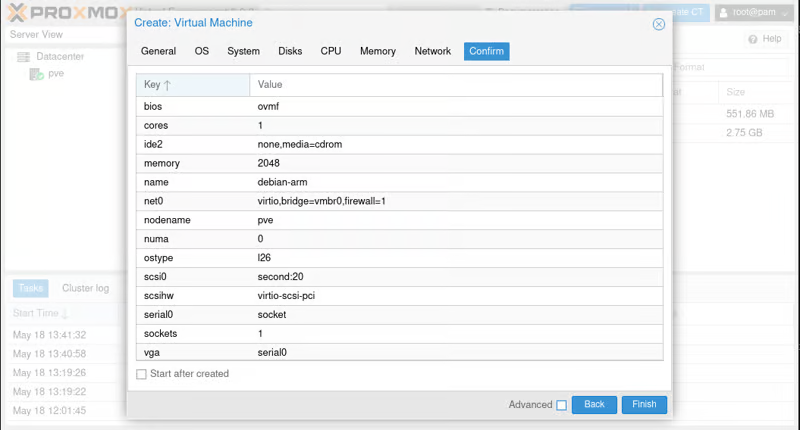Screen dimensions: 800x430
Task: Switch to the General tab
Action: (158, 51)
